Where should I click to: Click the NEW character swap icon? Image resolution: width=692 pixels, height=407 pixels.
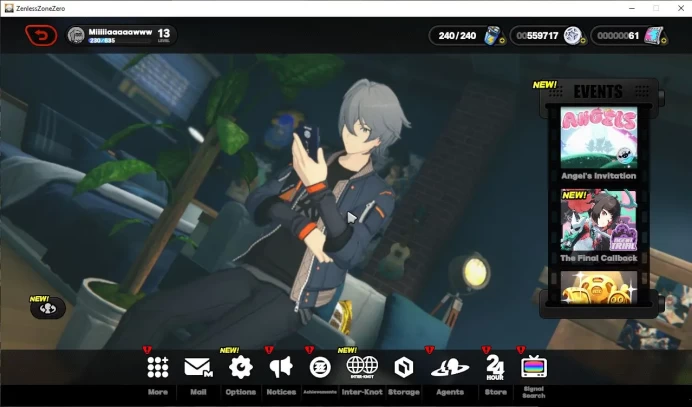pos(48,308)
